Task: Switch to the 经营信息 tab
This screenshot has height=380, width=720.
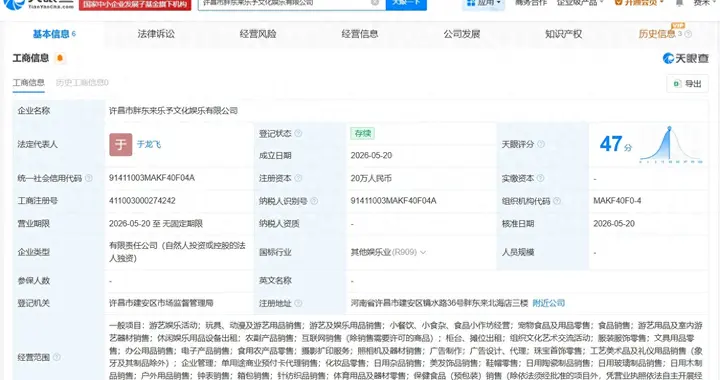Action: coord(360,34)
